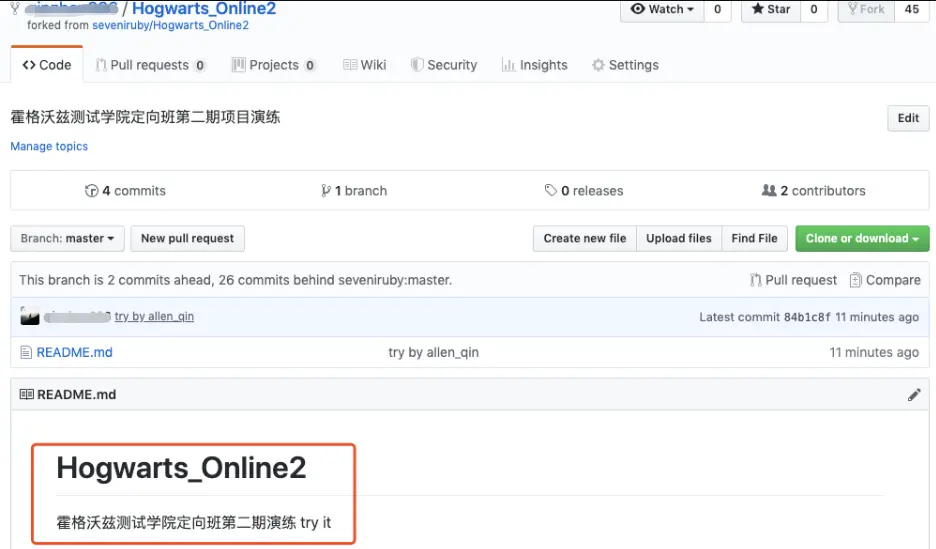Click the Pull request icon in branch status bar
This screenshot has height=549, width=936.
755,280
